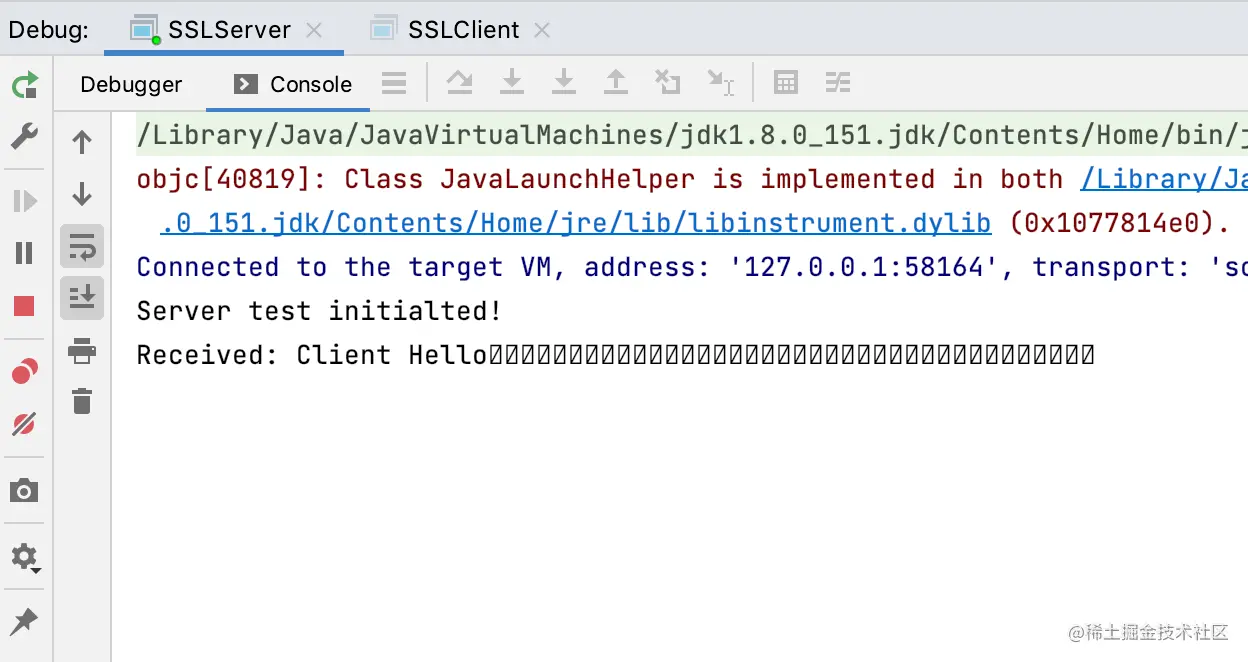Print the console output via printer icon
The width and height of the screenshot is (1248, 662).
tap(82, 350)
